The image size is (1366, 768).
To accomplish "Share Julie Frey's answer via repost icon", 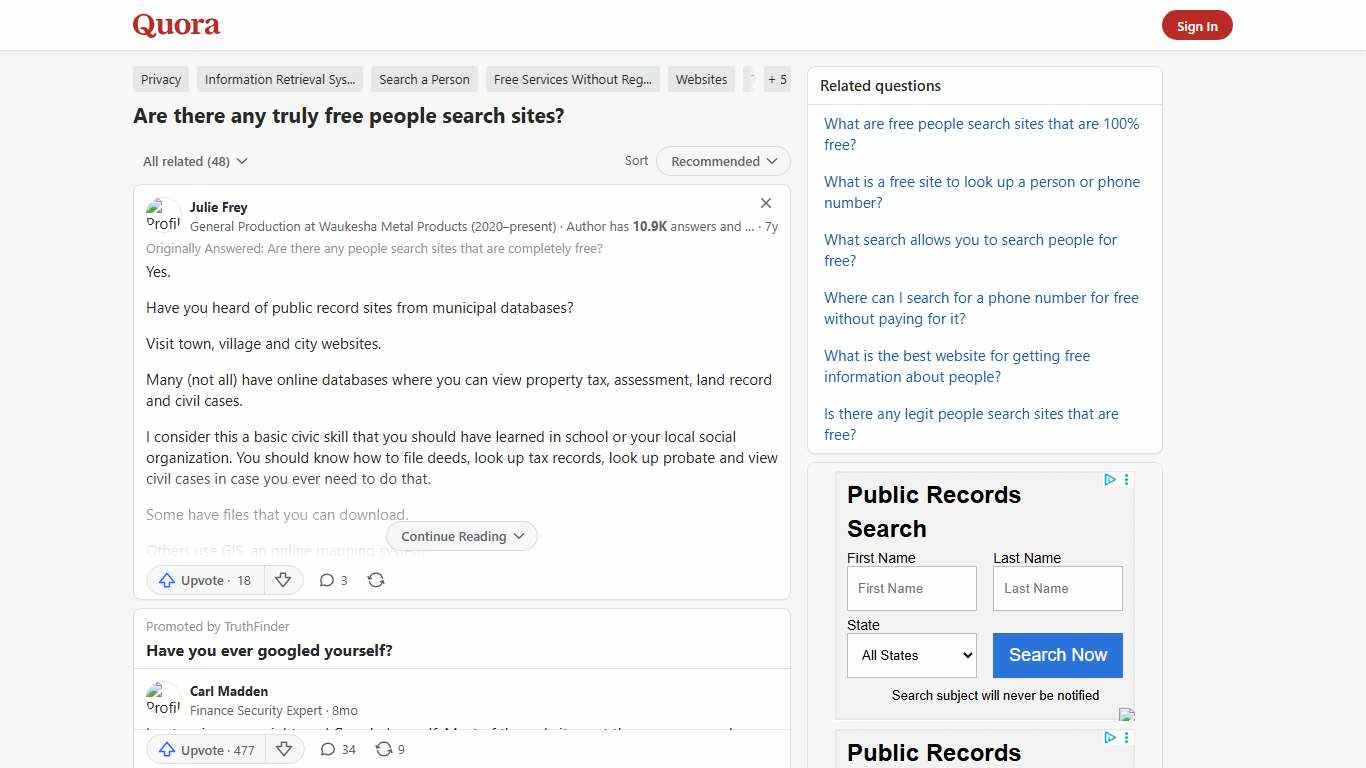I will tap(376, 580).
